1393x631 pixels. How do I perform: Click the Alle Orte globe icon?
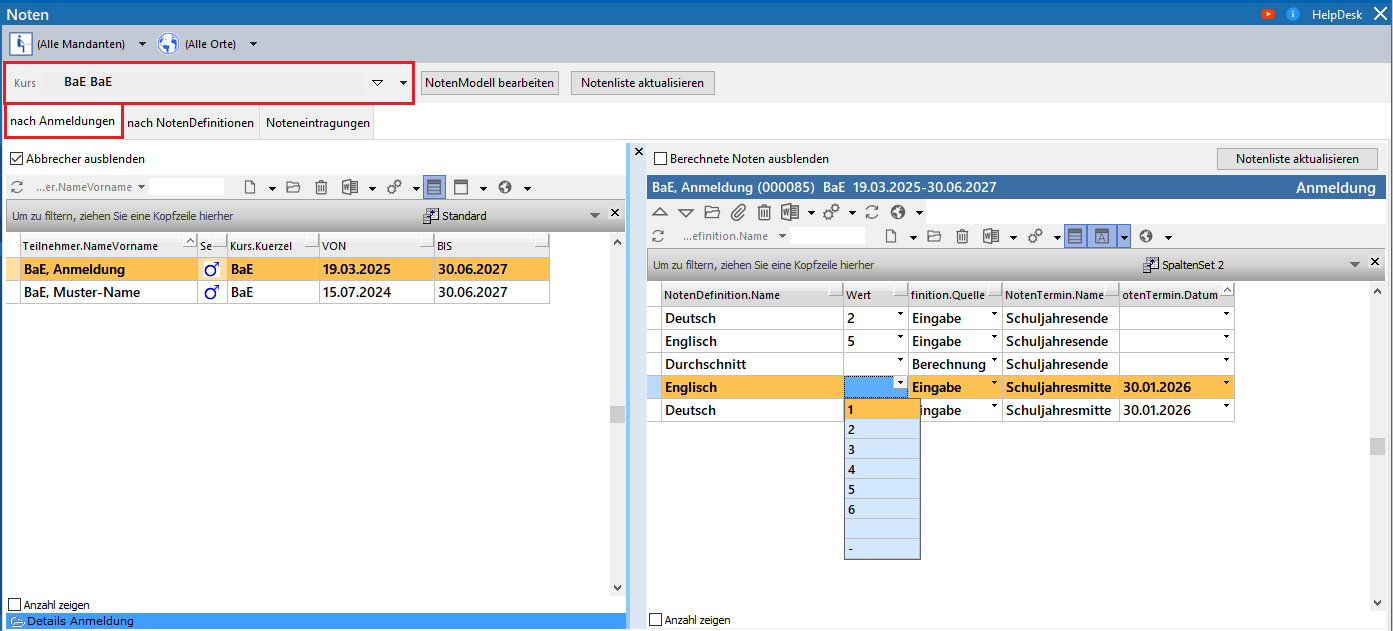[168, 44]
